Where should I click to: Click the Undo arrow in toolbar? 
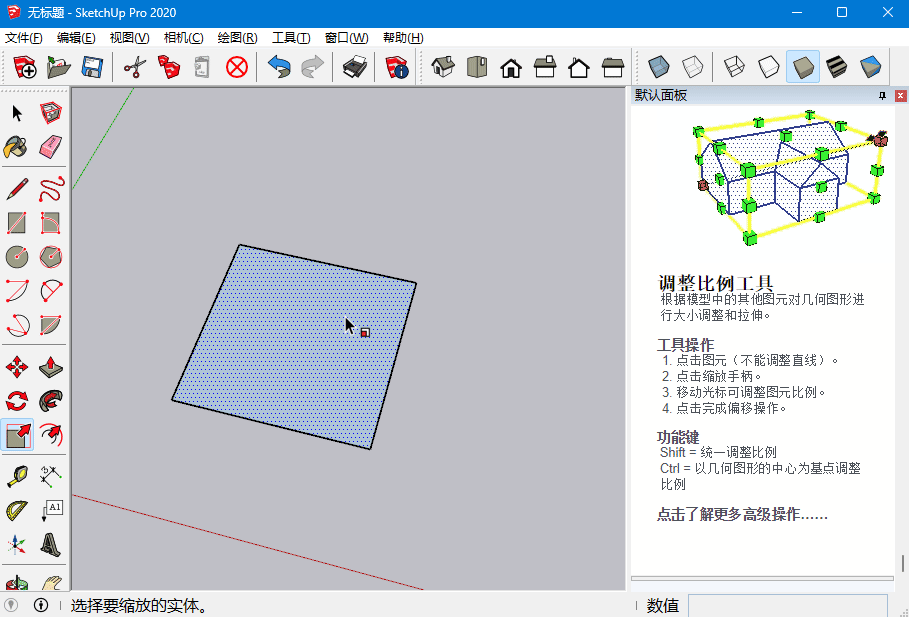point(279,67)
